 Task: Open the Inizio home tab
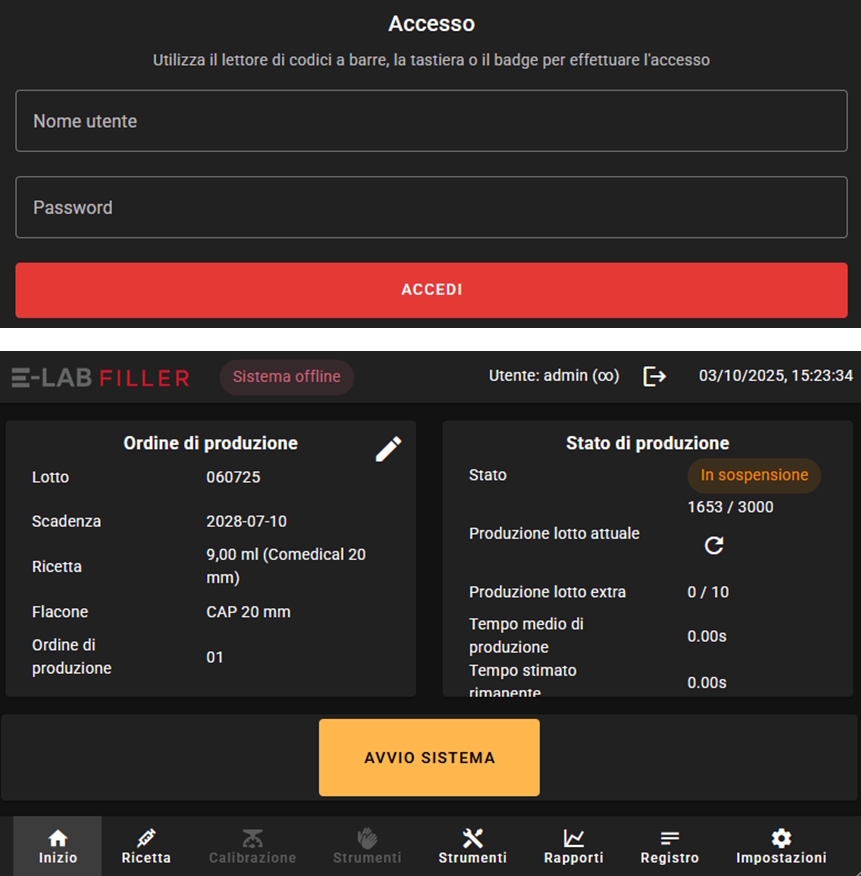pos(58,846)
